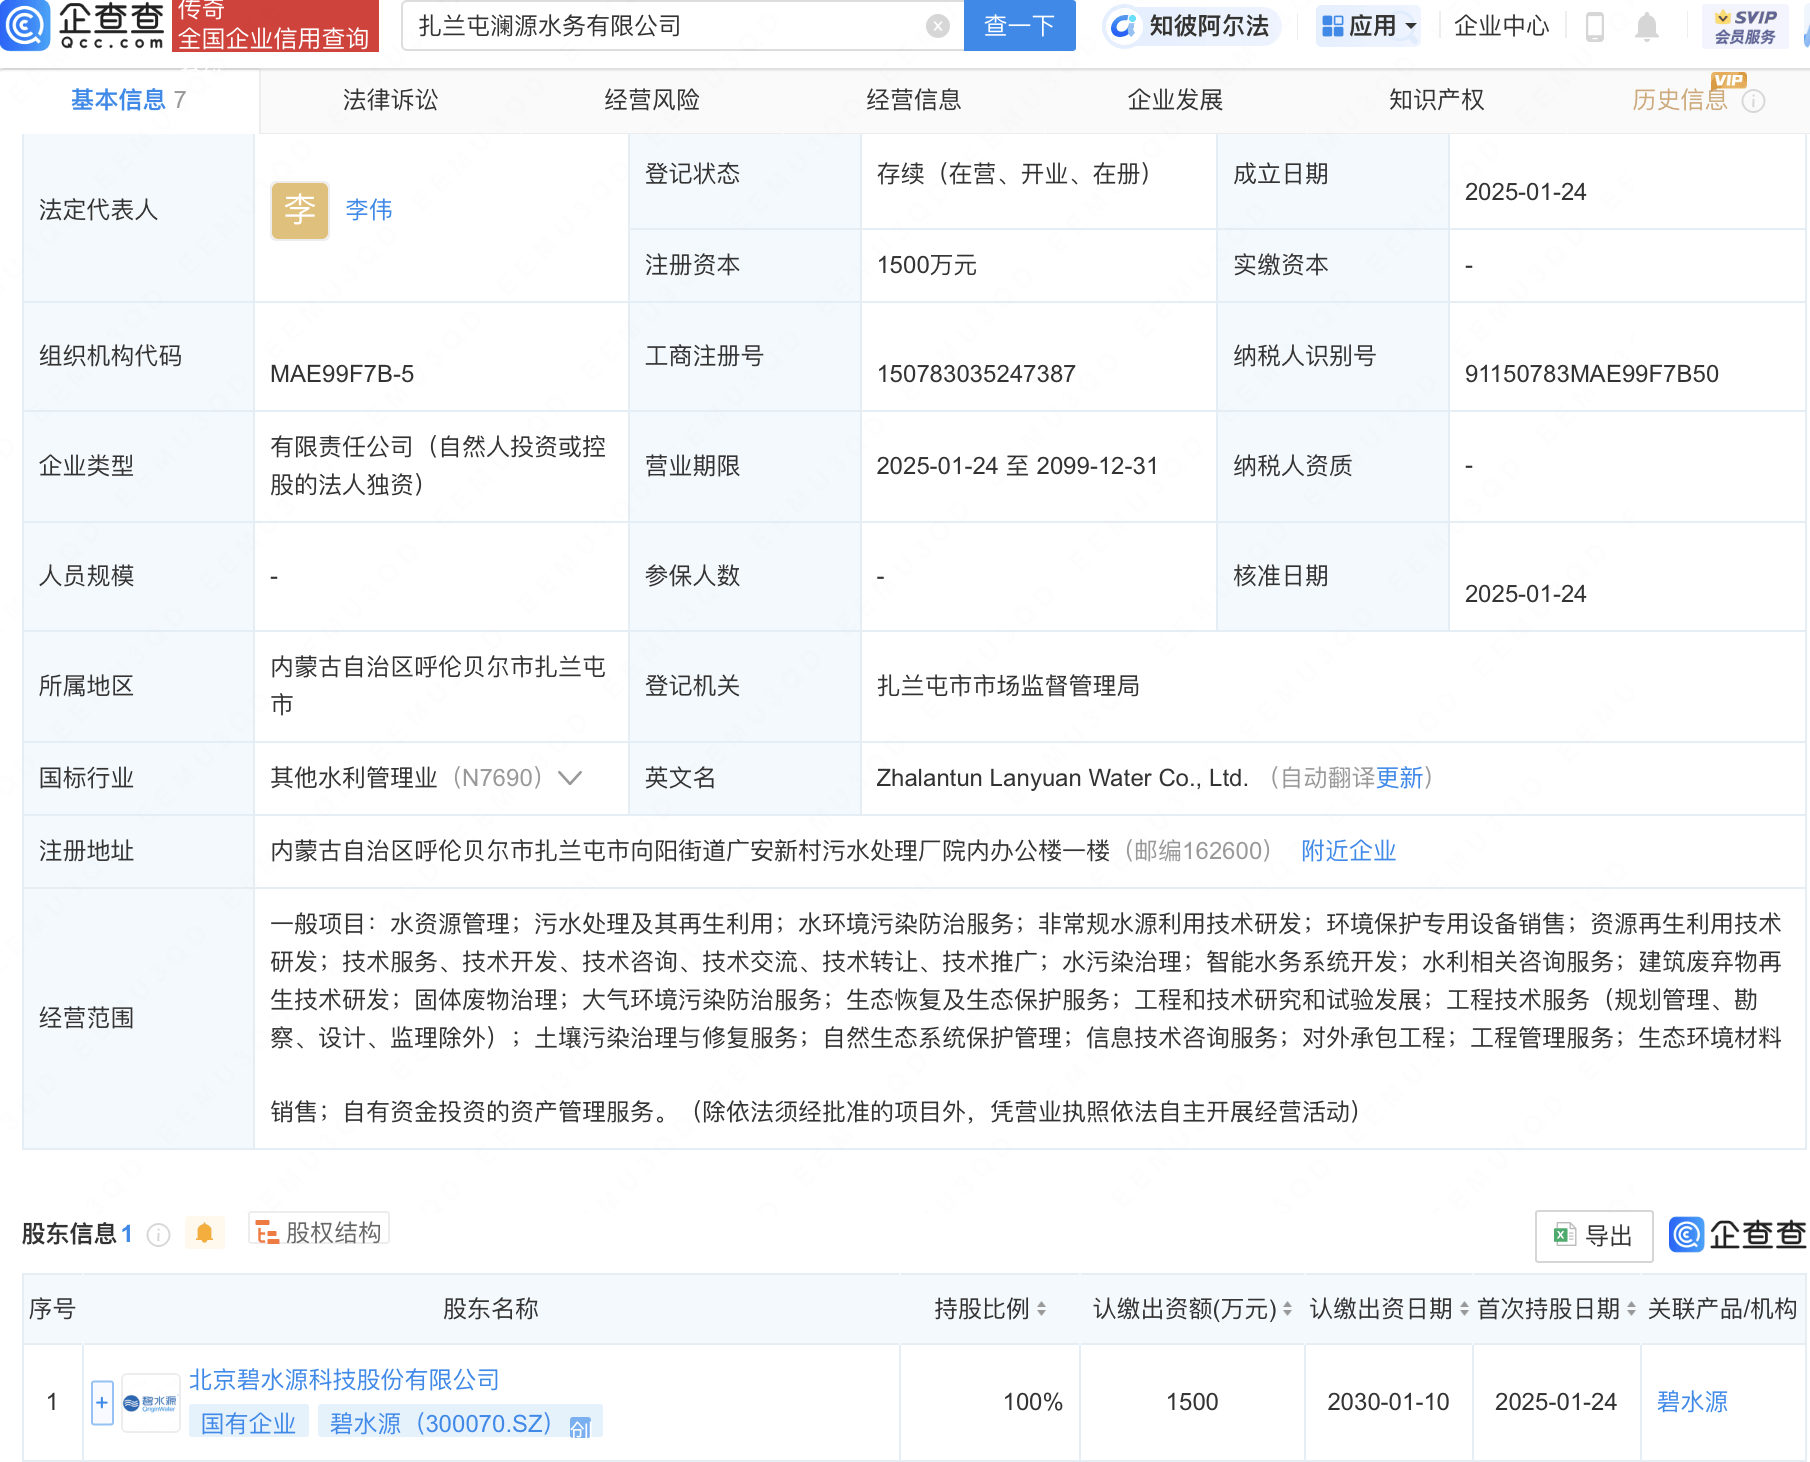Click inside the company name search field
The width and height of the screenshot is (1810, 1462).
[x=660, y=25]
